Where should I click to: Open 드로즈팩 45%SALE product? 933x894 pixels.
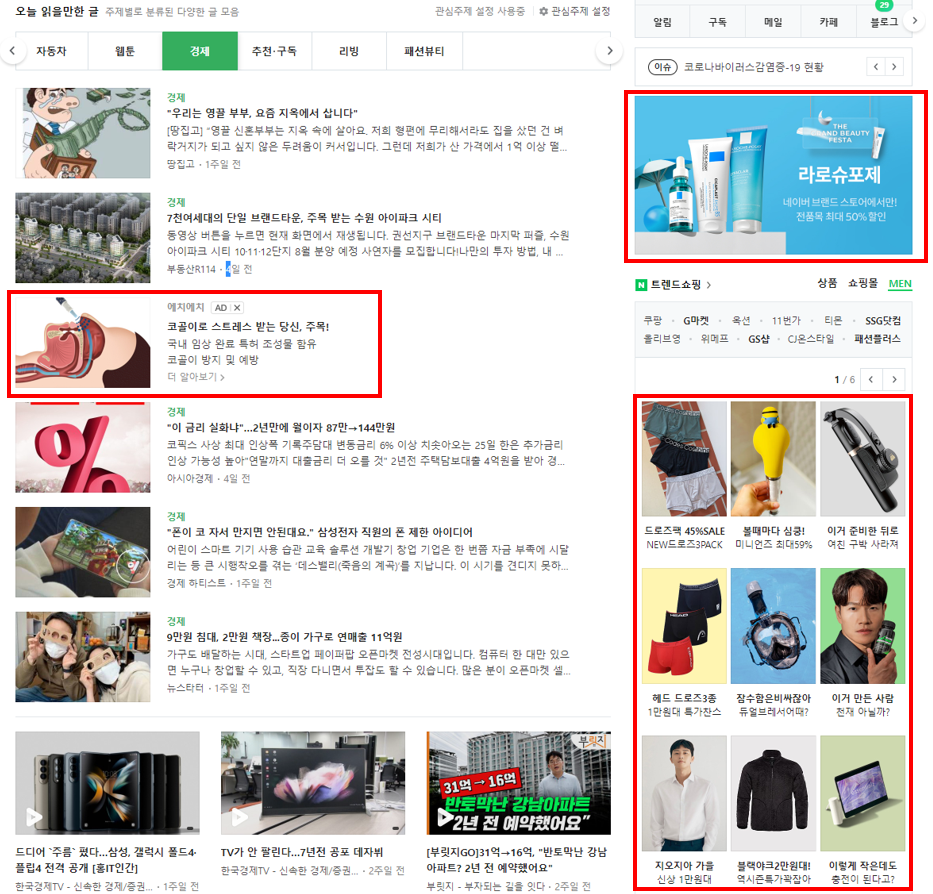(684, 476)
